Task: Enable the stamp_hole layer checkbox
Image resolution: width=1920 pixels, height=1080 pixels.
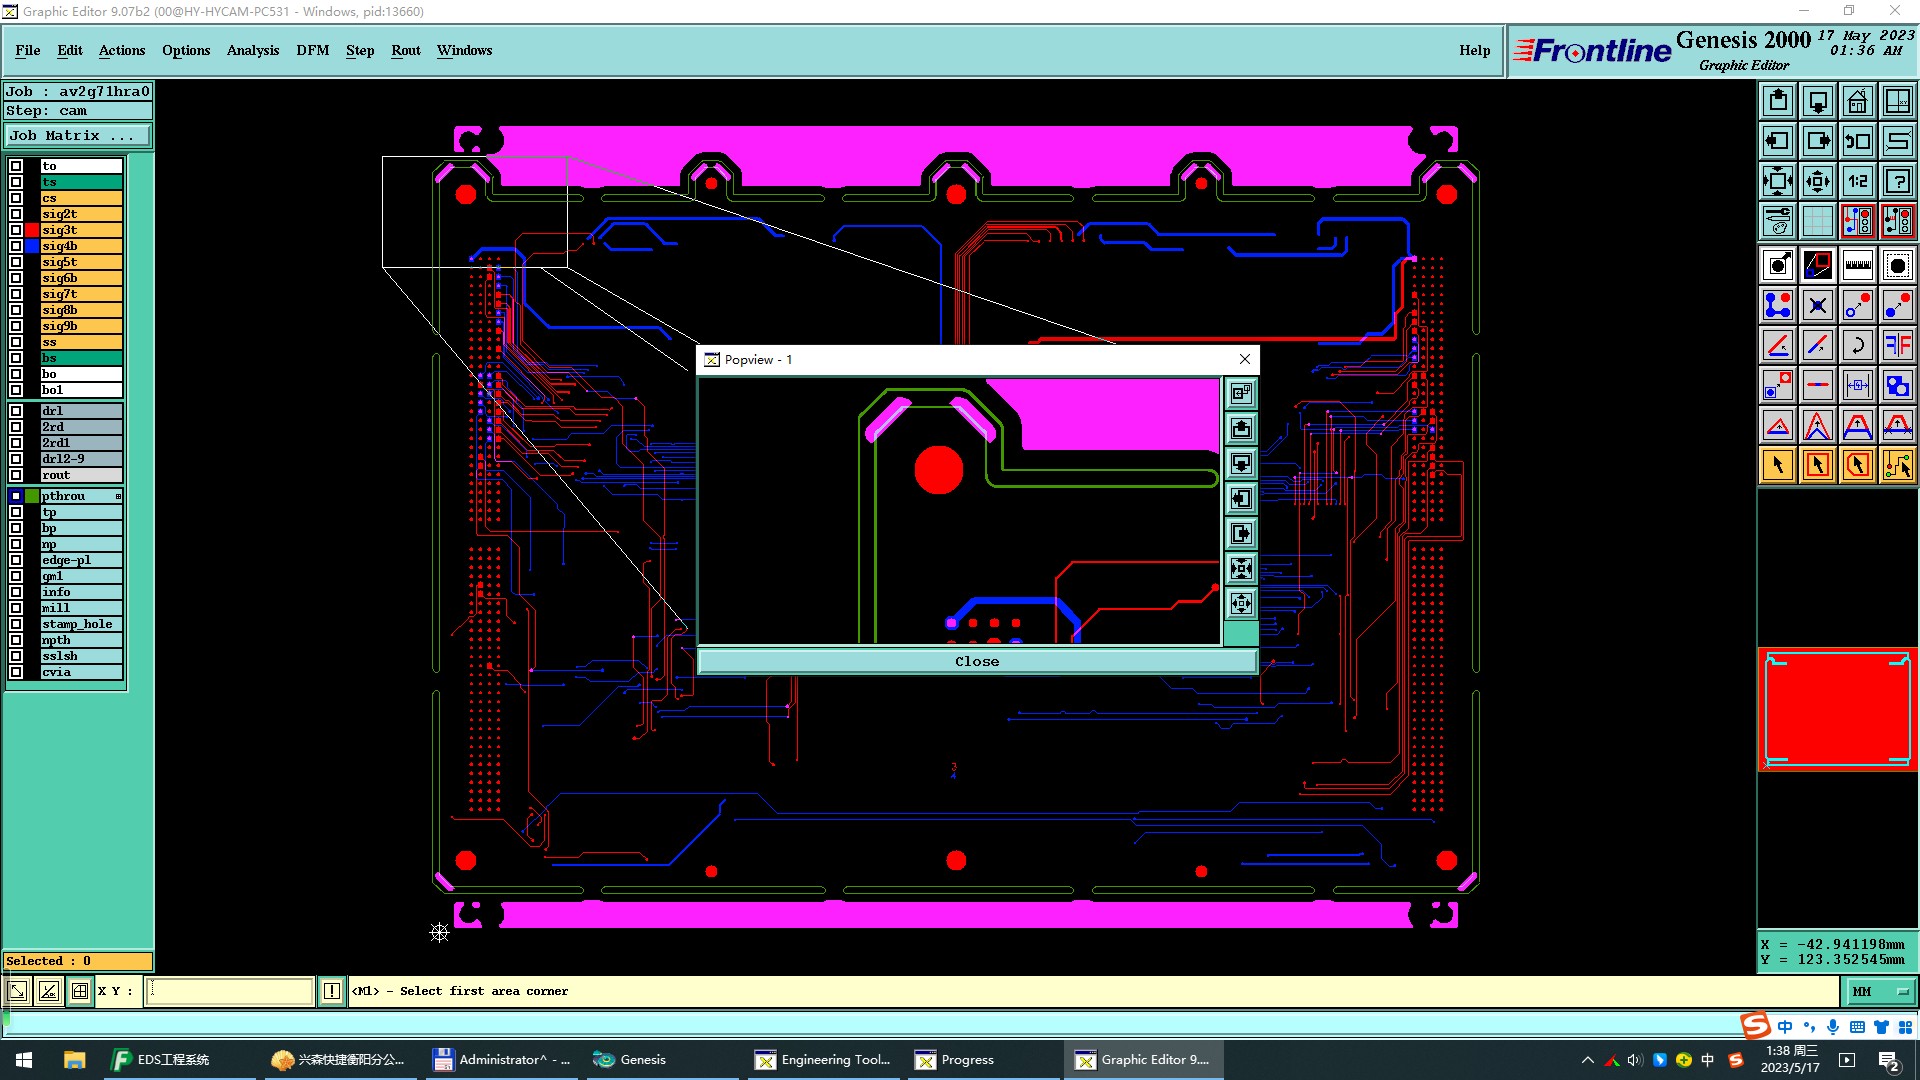Action: click(x=16, y=624)
